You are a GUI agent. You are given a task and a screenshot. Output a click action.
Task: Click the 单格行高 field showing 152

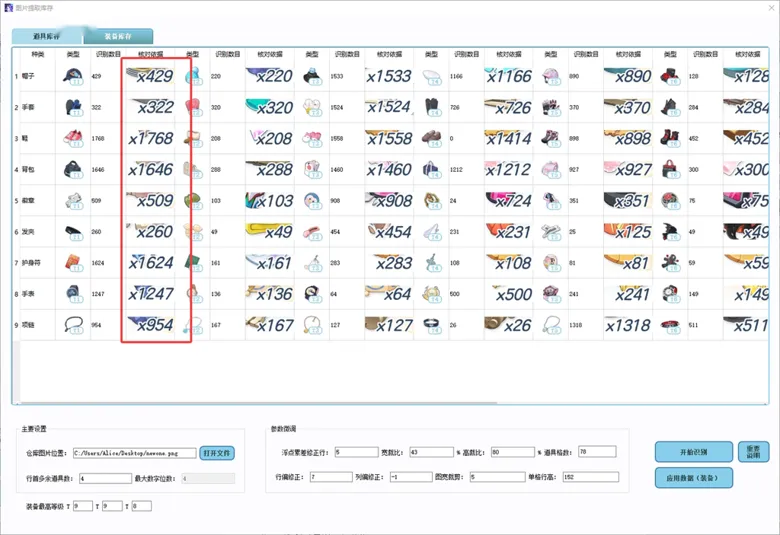[x=590, y=477]
